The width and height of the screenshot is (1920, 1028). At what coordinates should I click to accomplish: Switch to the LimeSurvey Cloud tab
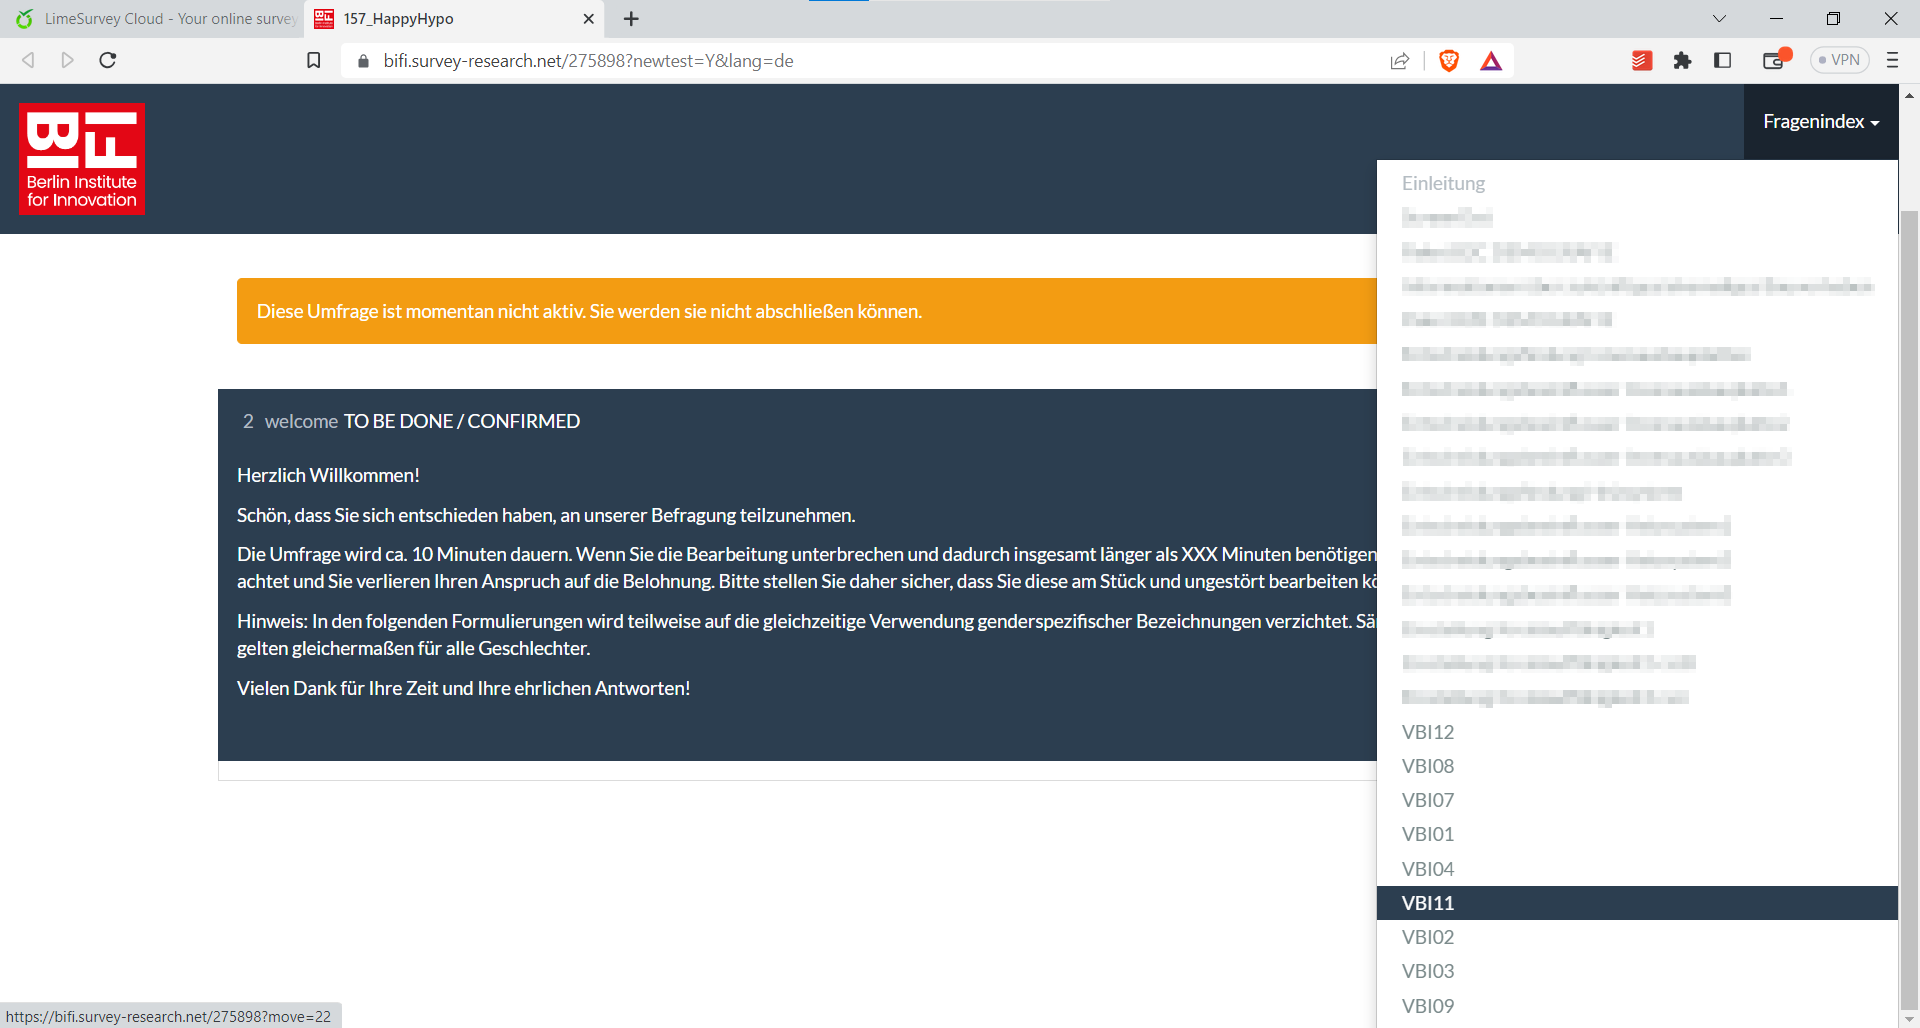pos(155,19)
